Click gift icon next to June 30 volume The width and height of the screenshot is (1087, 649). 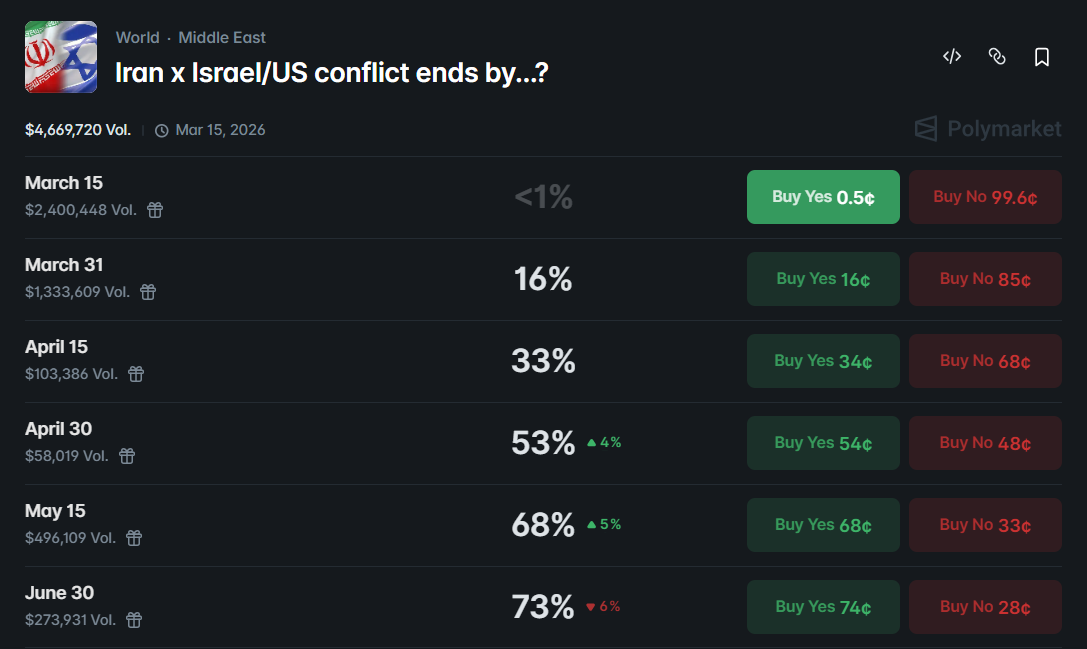(134, 621)
